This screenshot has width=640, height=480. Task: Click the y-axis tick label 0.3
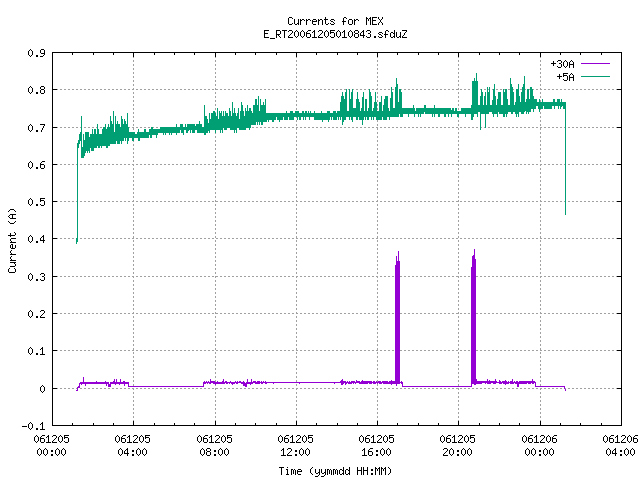coord(36,277)
